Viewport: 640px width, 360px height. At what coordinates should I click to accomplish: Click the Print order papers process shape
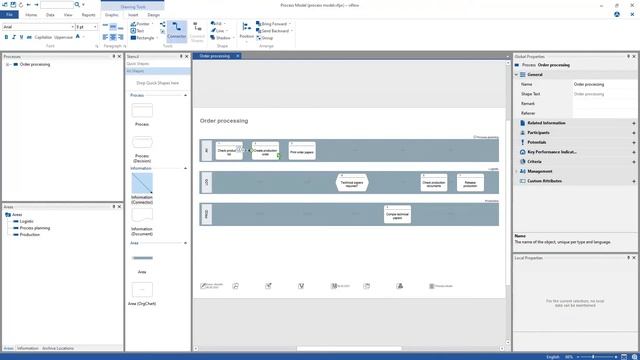coord(302,151)
